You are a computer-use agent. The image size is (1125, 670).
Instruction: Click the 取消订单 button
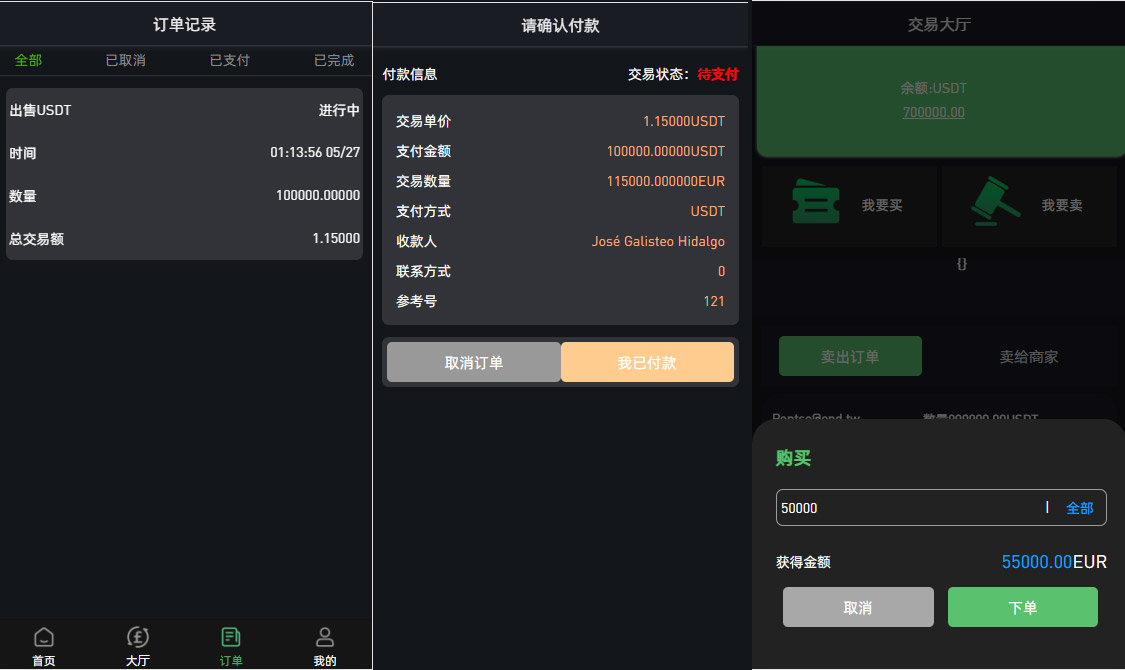coord(474,362)
